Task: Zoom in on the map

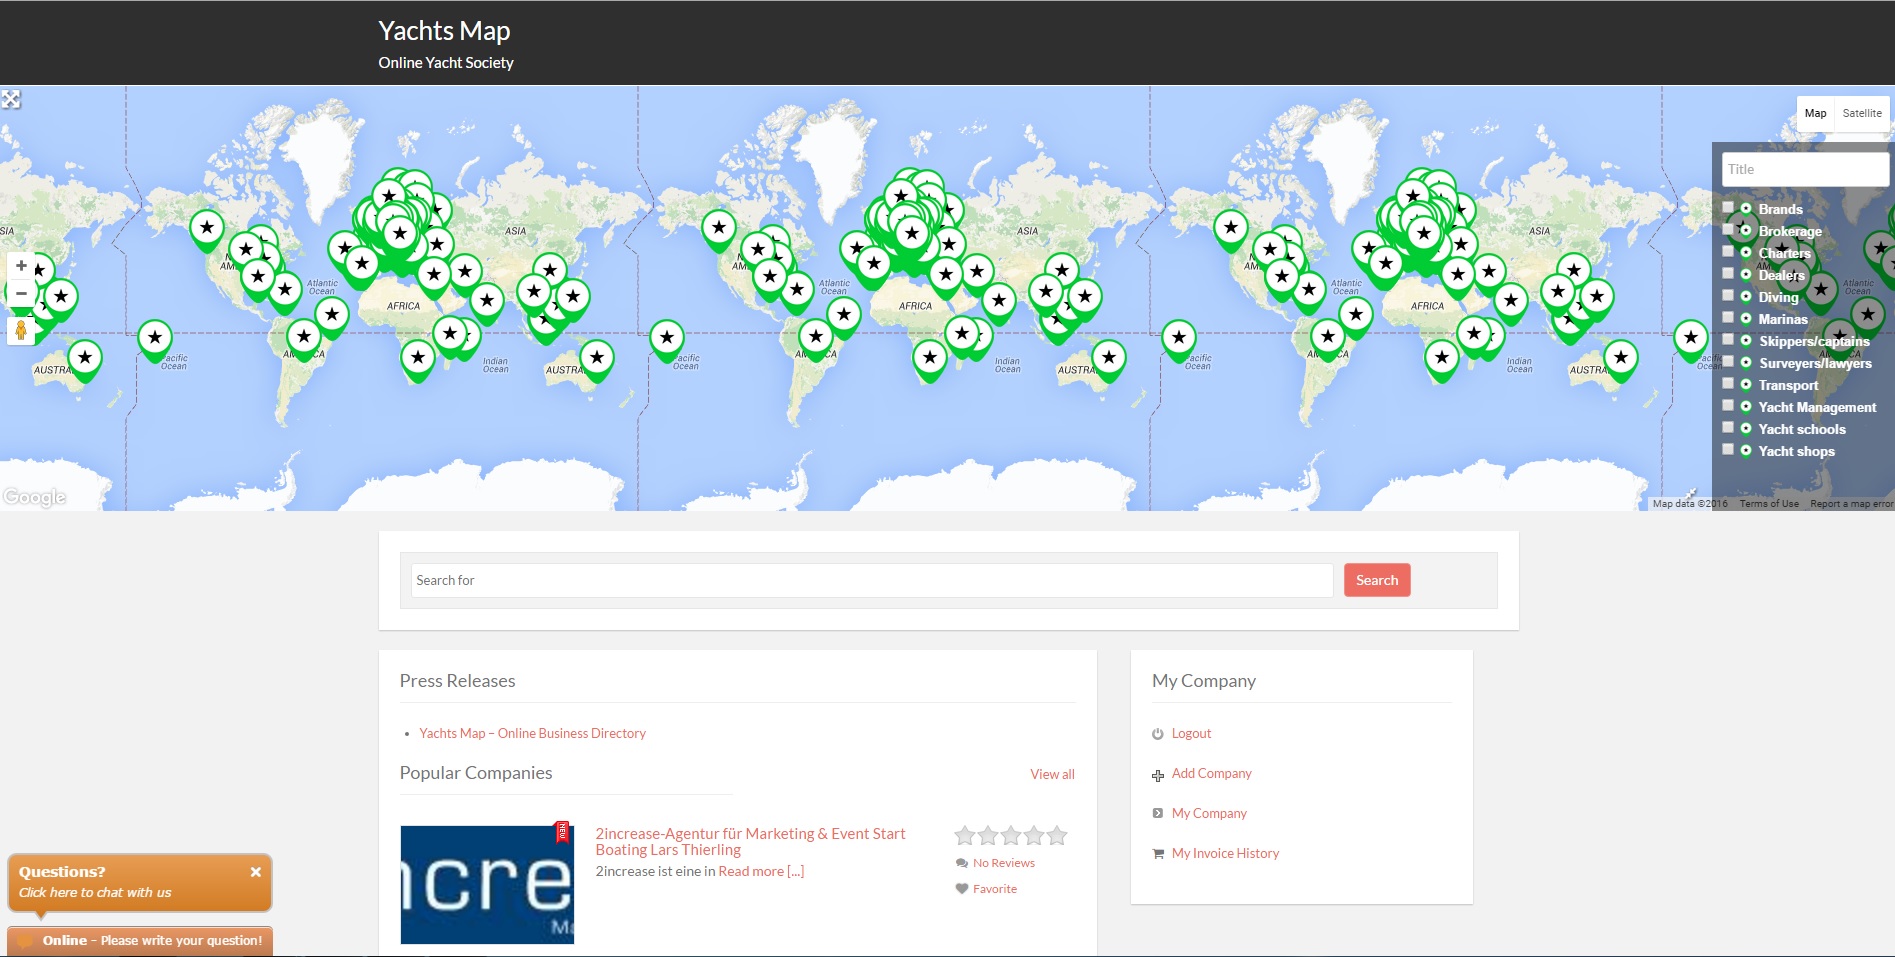Action: pyautogui.click(x=21, y=266)
